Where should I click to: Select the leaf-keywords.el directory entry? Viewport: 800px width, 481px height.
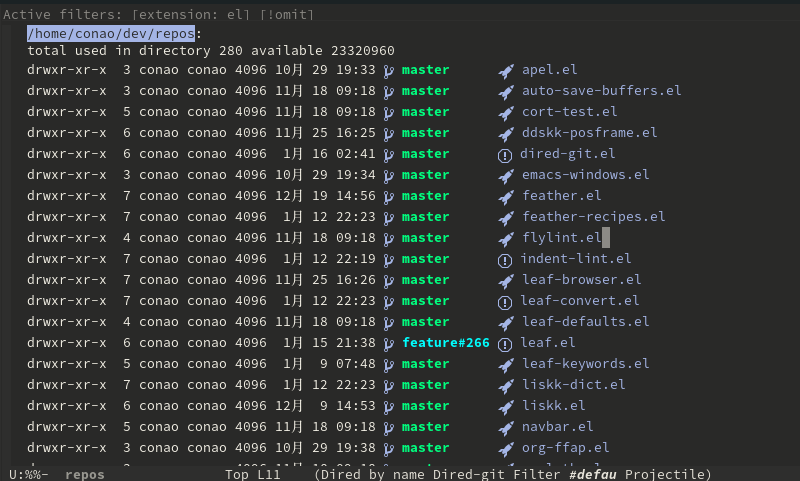point(585,363)
